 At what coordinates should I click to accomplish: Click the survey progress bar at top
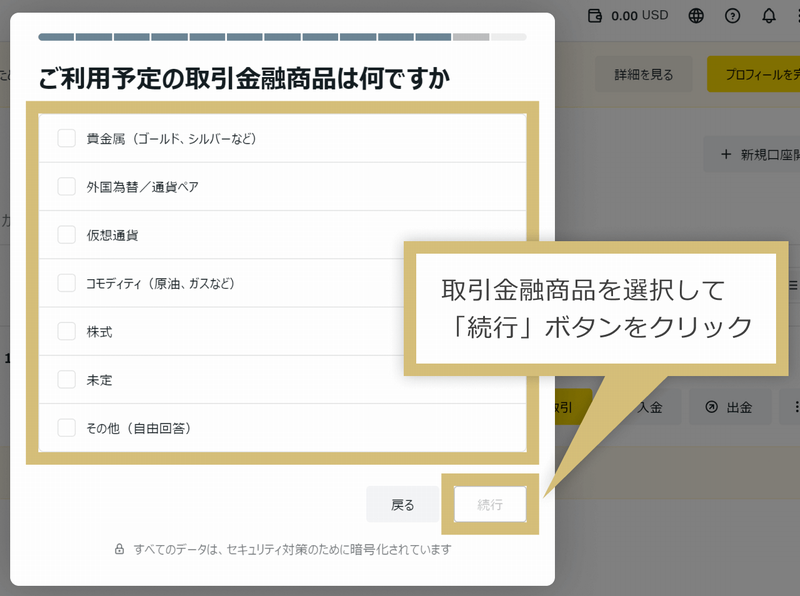pyautogui.click(x=282, y=37)
